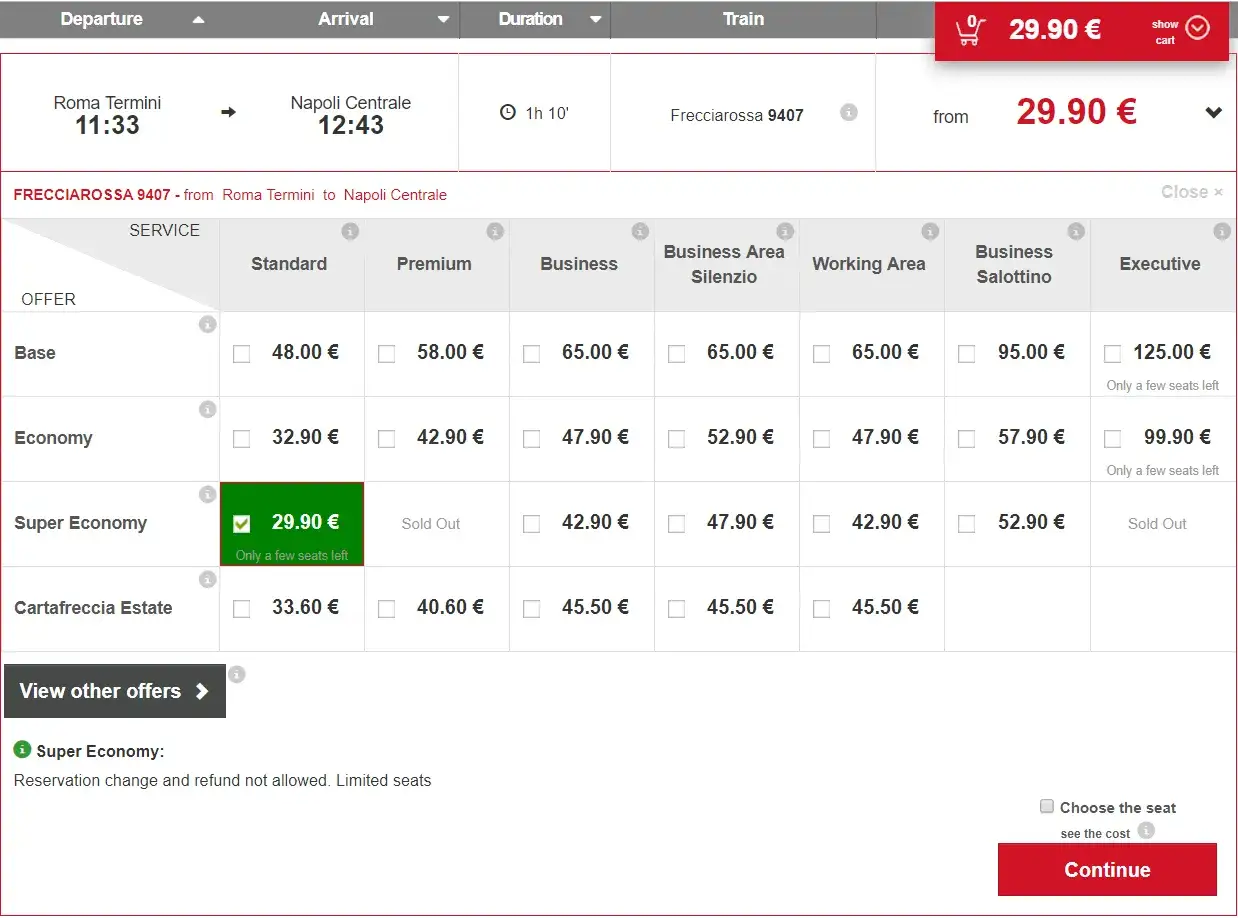Open the shopping cart icon
This screenshot has width=1238, height=918.
tap(969, 30)
